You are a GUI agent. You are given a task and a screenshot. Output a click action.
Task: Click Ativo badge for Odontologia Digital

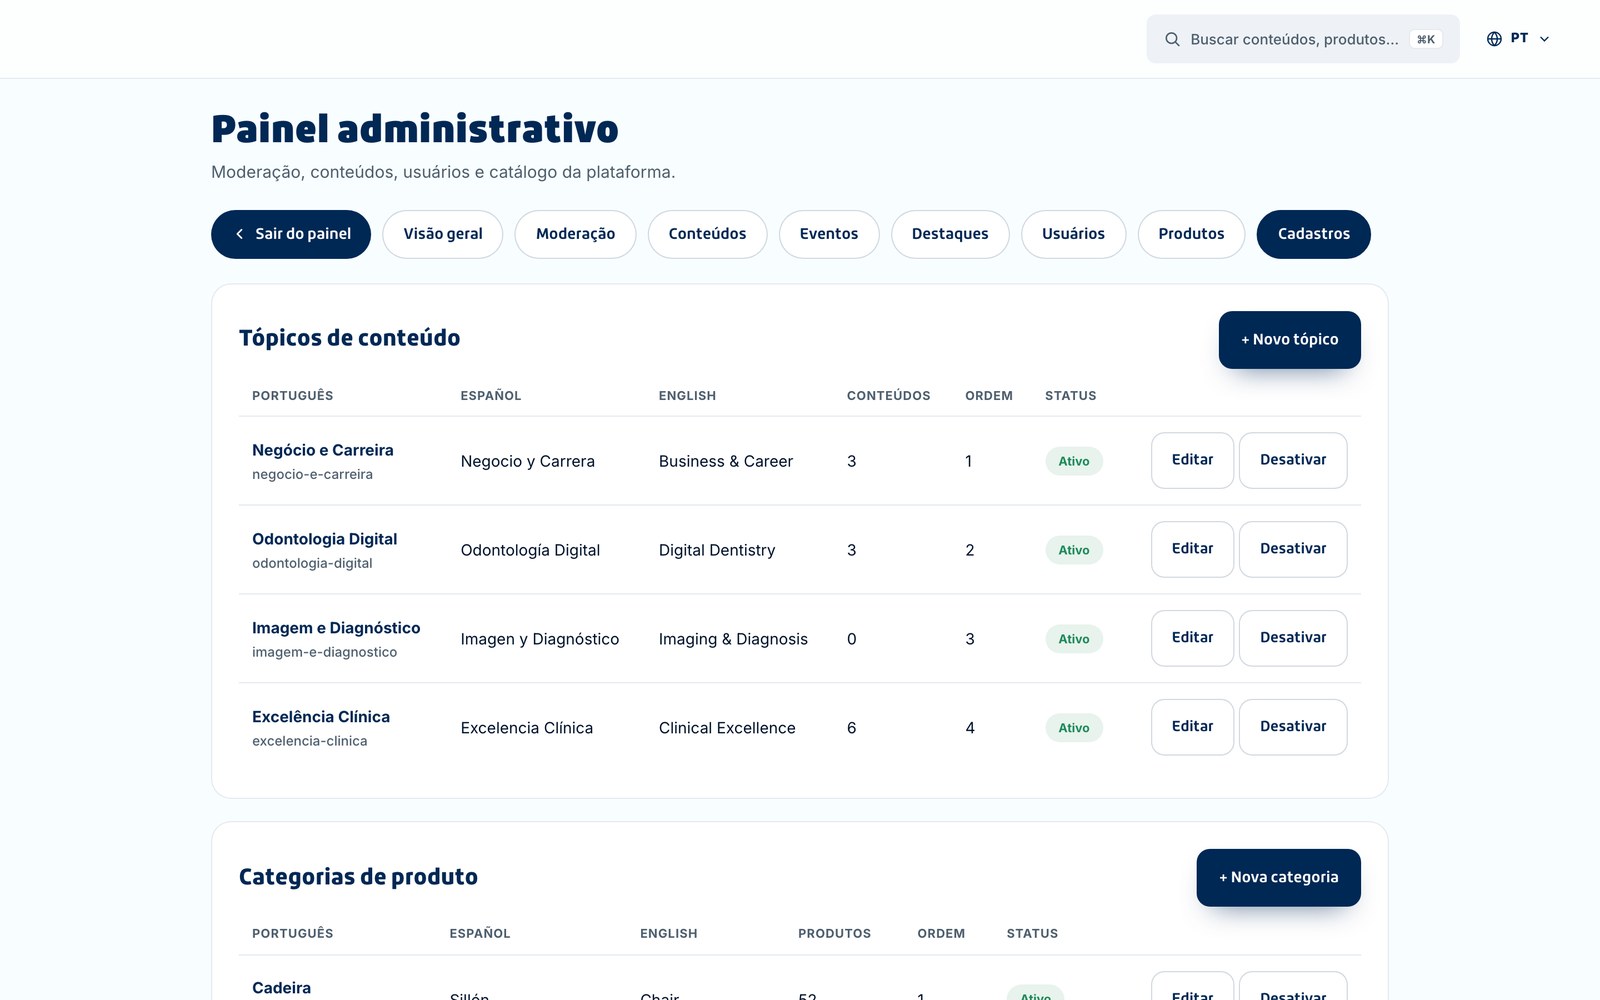coord(1074,550)
